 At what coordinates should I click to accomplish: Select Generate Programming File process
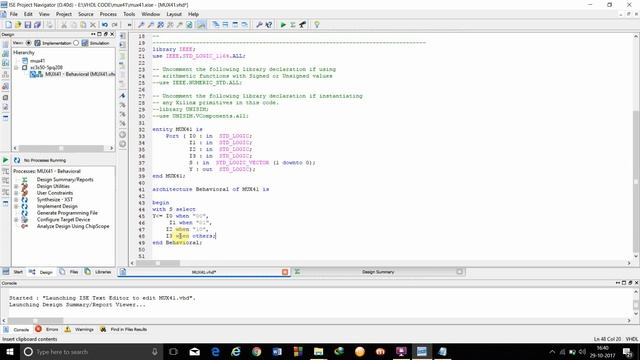coord(67,213)
